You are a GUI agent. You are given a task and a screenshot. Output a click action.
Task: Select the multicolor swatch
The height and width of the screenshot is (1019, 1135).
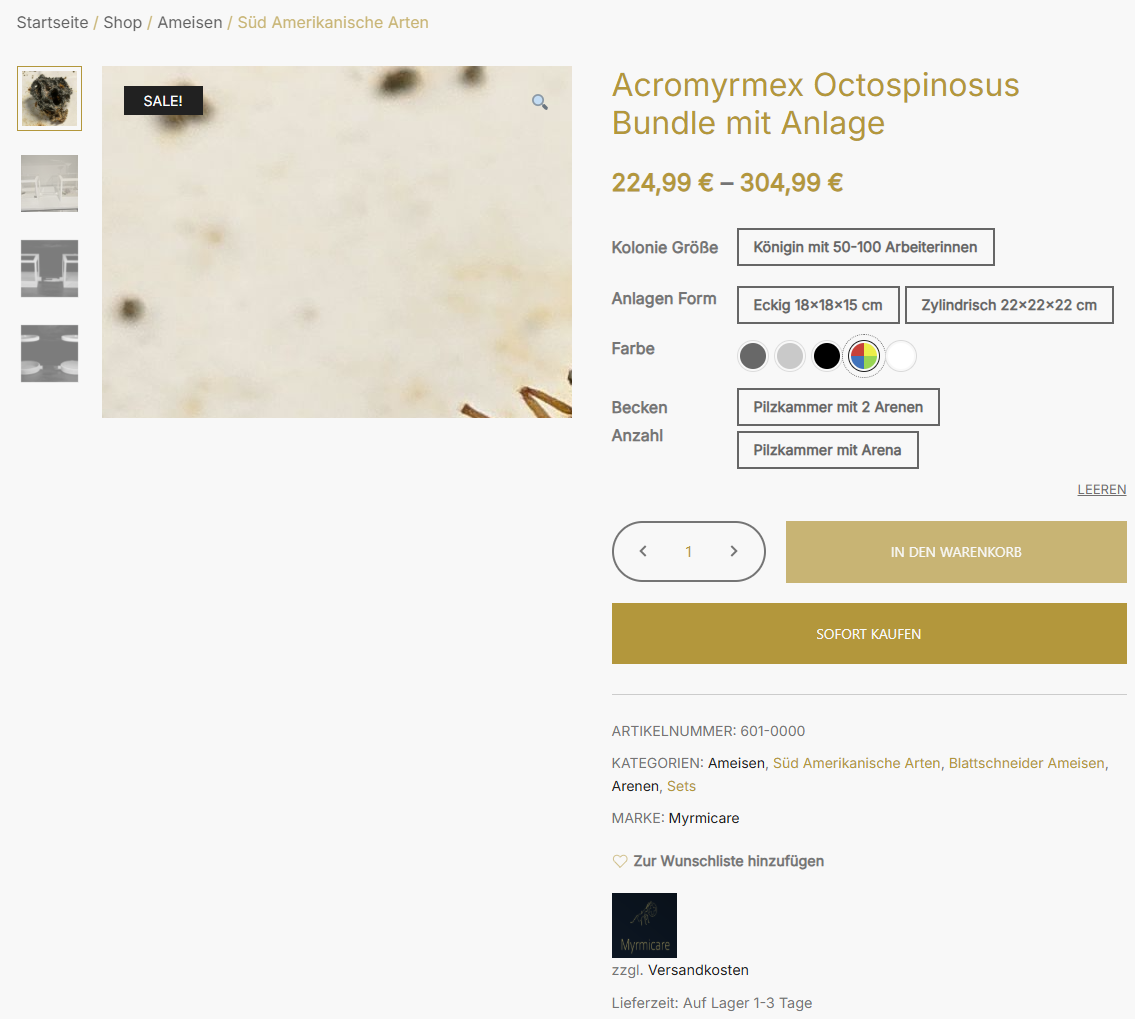click(864, 356)
